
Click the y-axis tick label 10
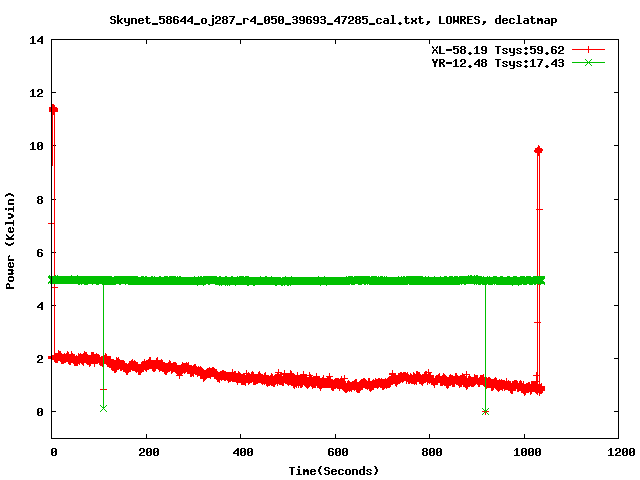[36, 146]
